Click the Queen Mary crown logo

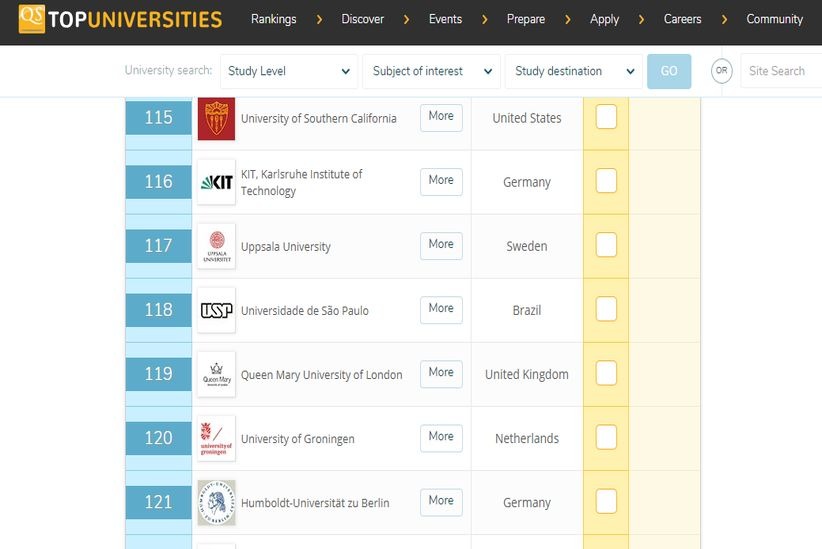point(216,374)
